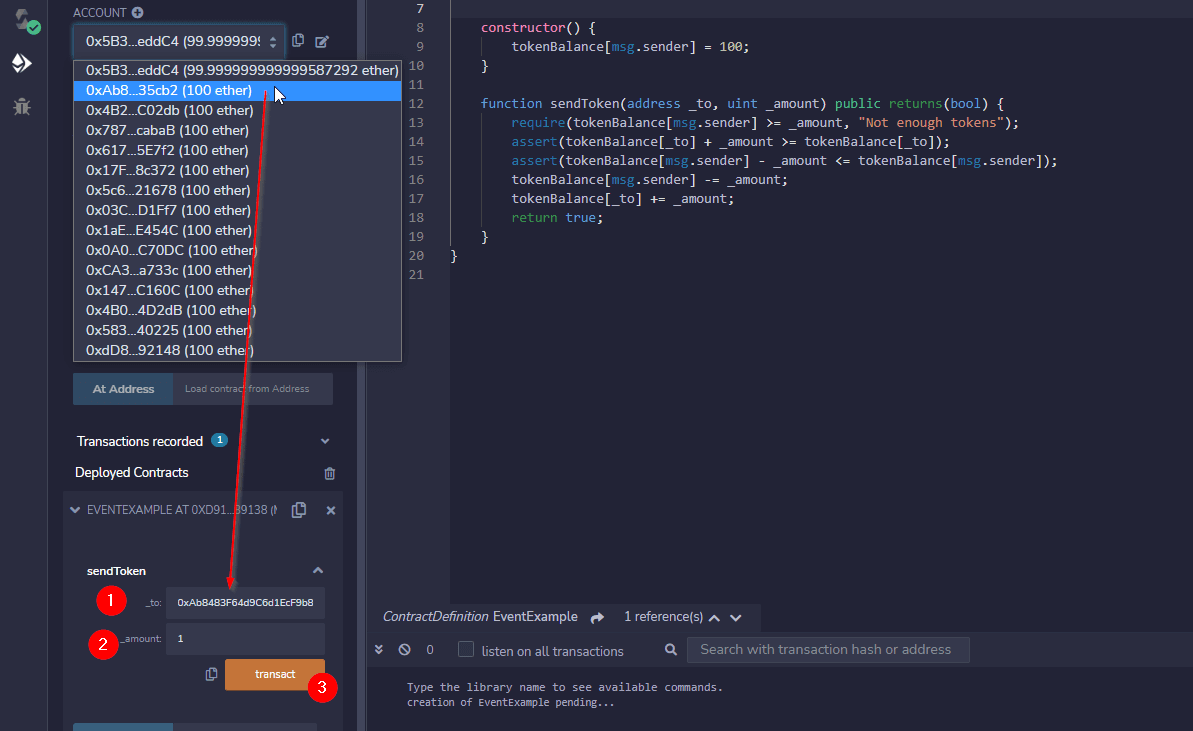
Task: Click the At Address button
Action: (x=123, y=389)
